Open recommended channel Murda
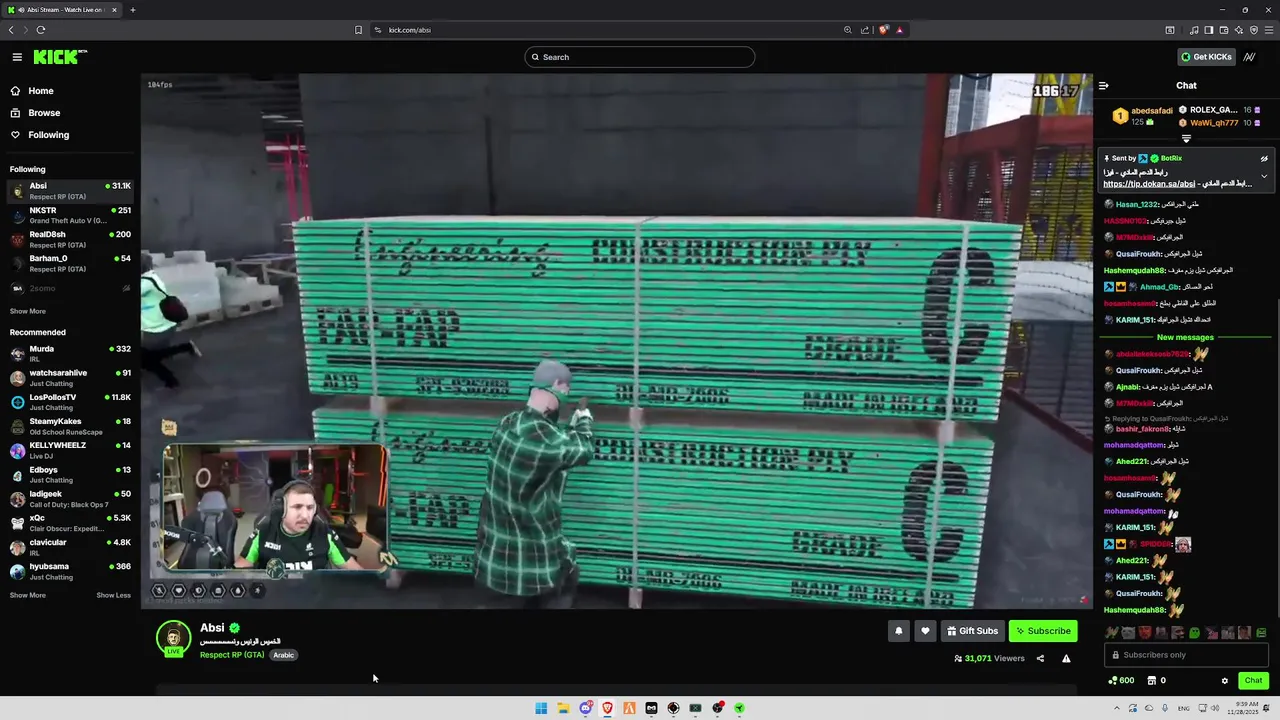The image size is (1280, 720). click(x=70, y=353)
